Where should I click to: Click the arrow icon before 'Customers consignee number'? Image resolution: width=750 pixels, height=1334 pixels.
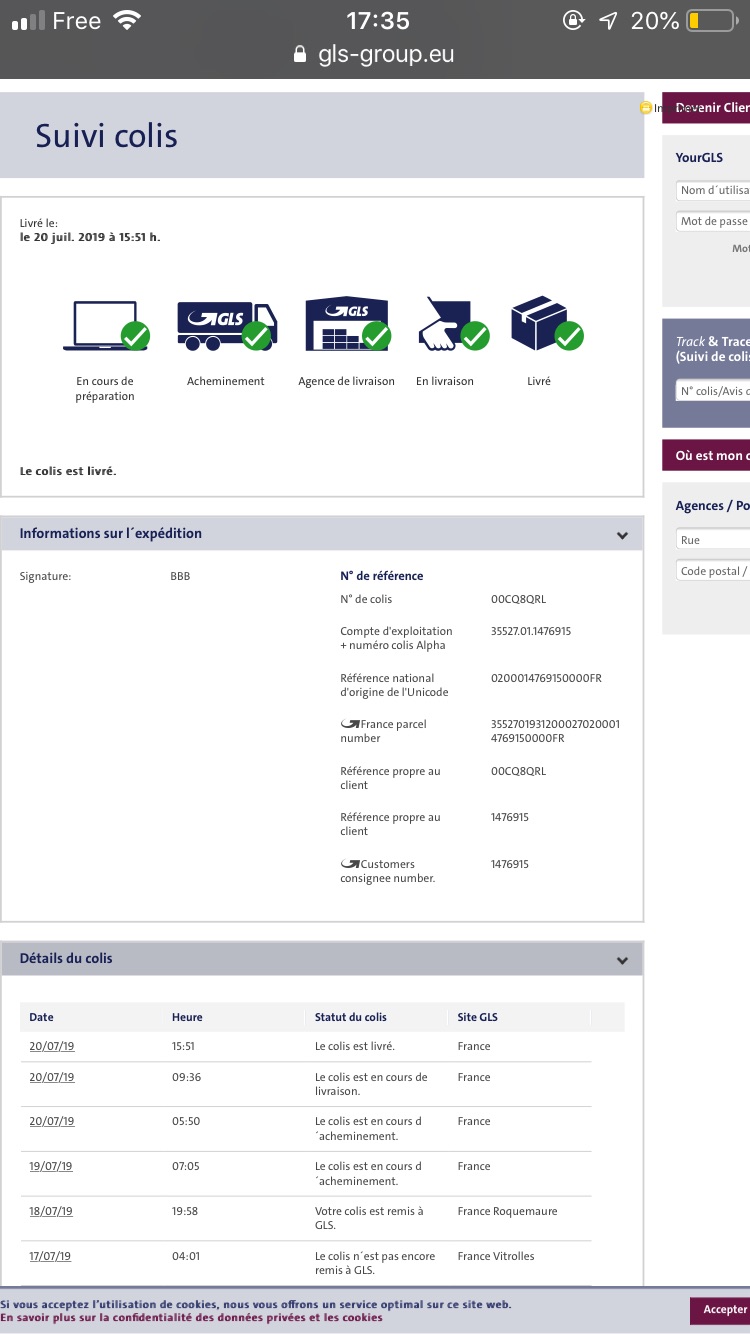pos(350,863)
